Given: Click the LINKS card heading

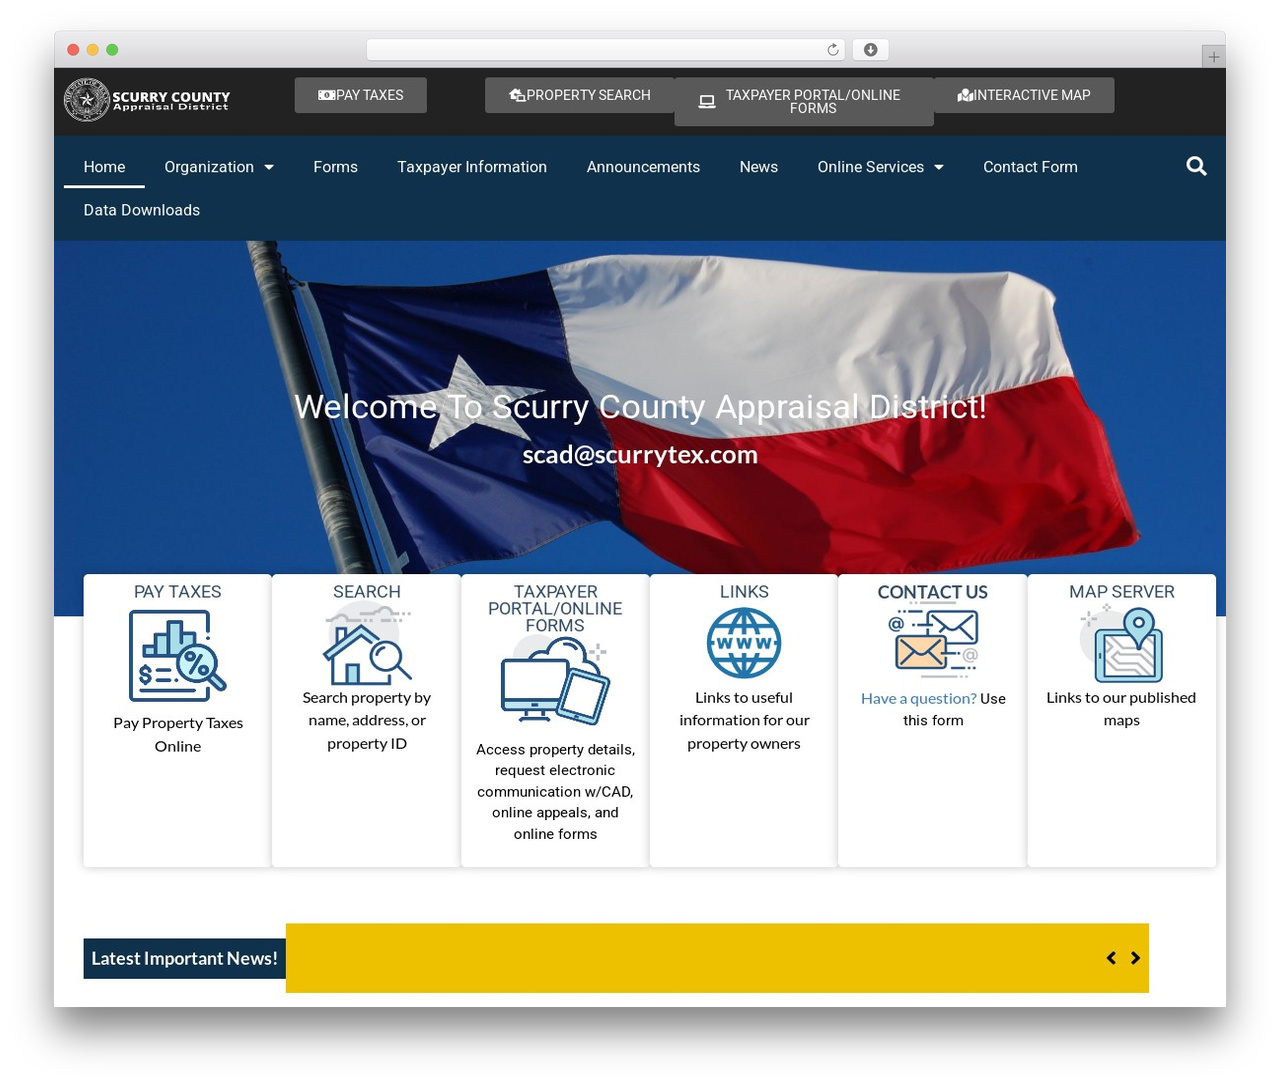Looking at the screenshot, I should click(x=744, y=592).
